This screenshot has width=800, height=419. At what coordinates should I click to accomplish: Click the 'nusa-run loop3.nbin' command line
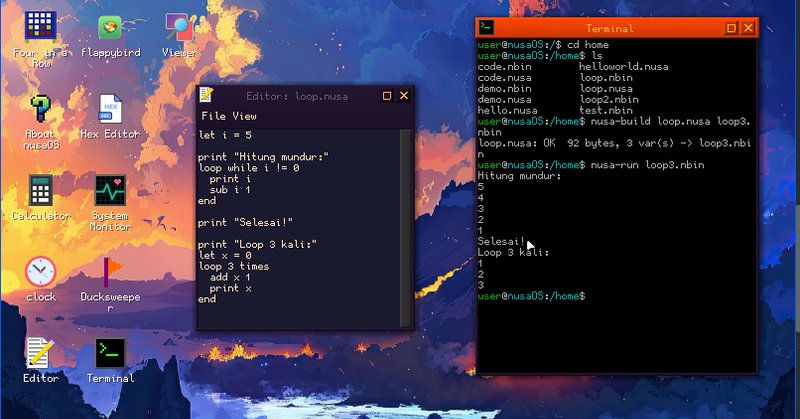click(647, 165)
